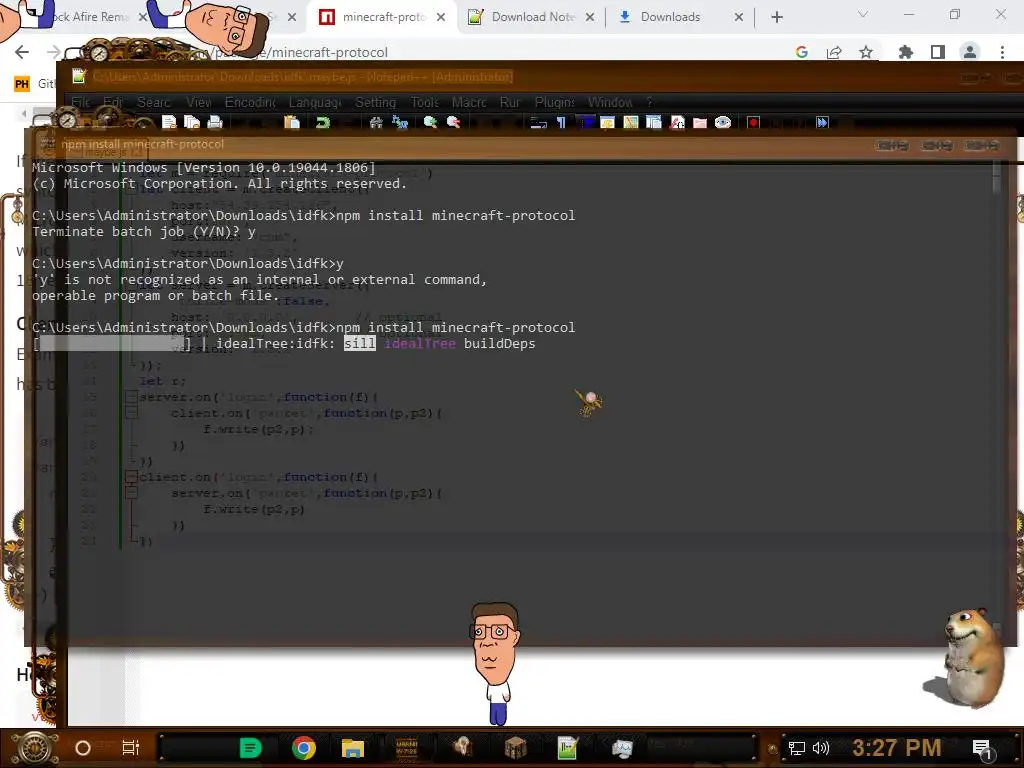Image resolution: width=1024 pixels, height=768 pixels.
Task: Toggle Document List icon in Notepad++ toolbar
Action: (x=654, y=122)
